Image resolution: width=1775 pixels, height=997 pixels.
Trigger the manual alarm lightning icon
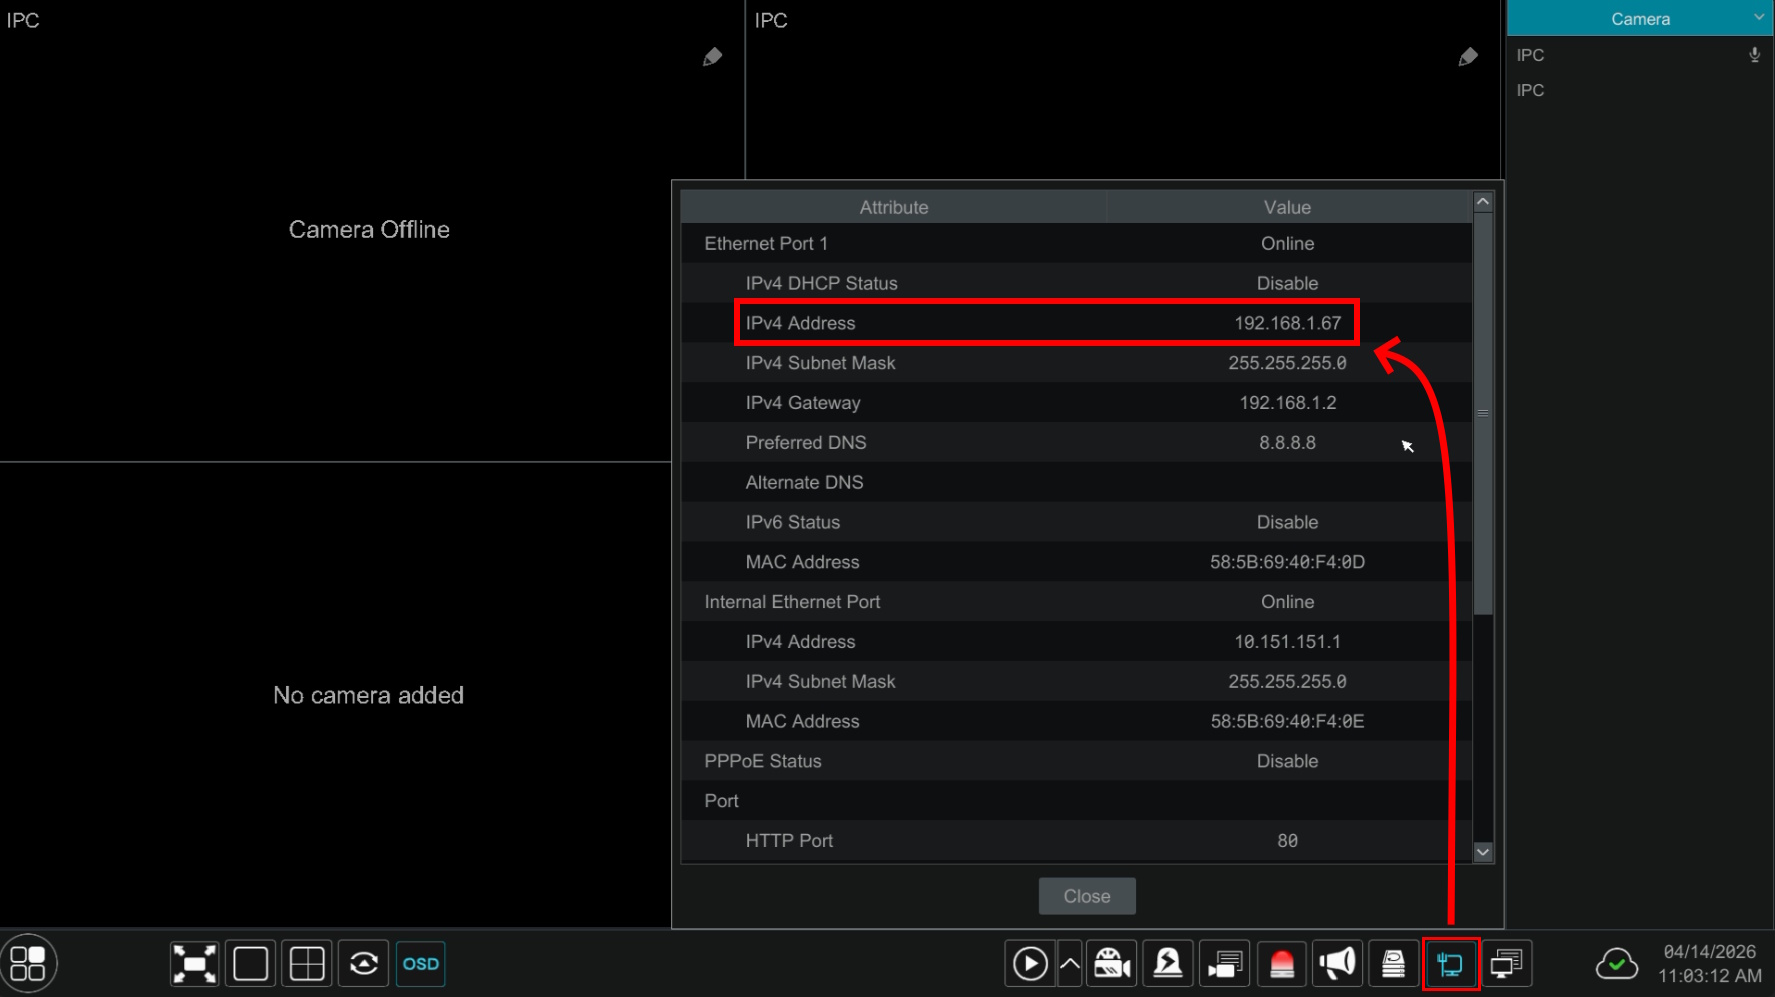click(1168, 964)
